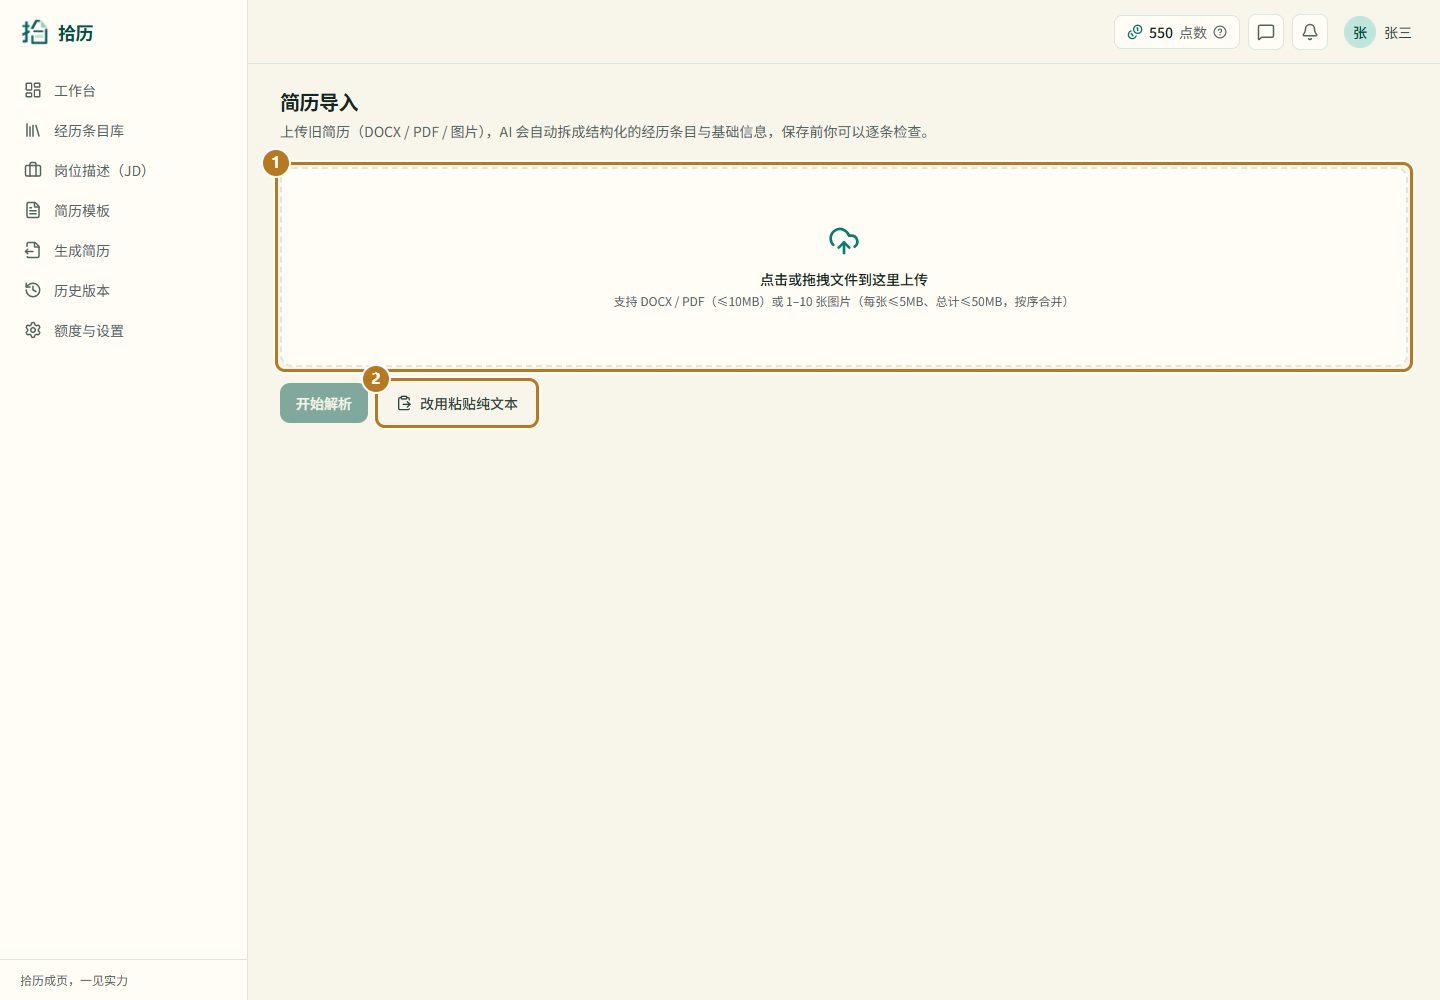The image size is (1440, 1000).
Task: Click the 简历模板 document icon
Action: (x=33, y=210)
